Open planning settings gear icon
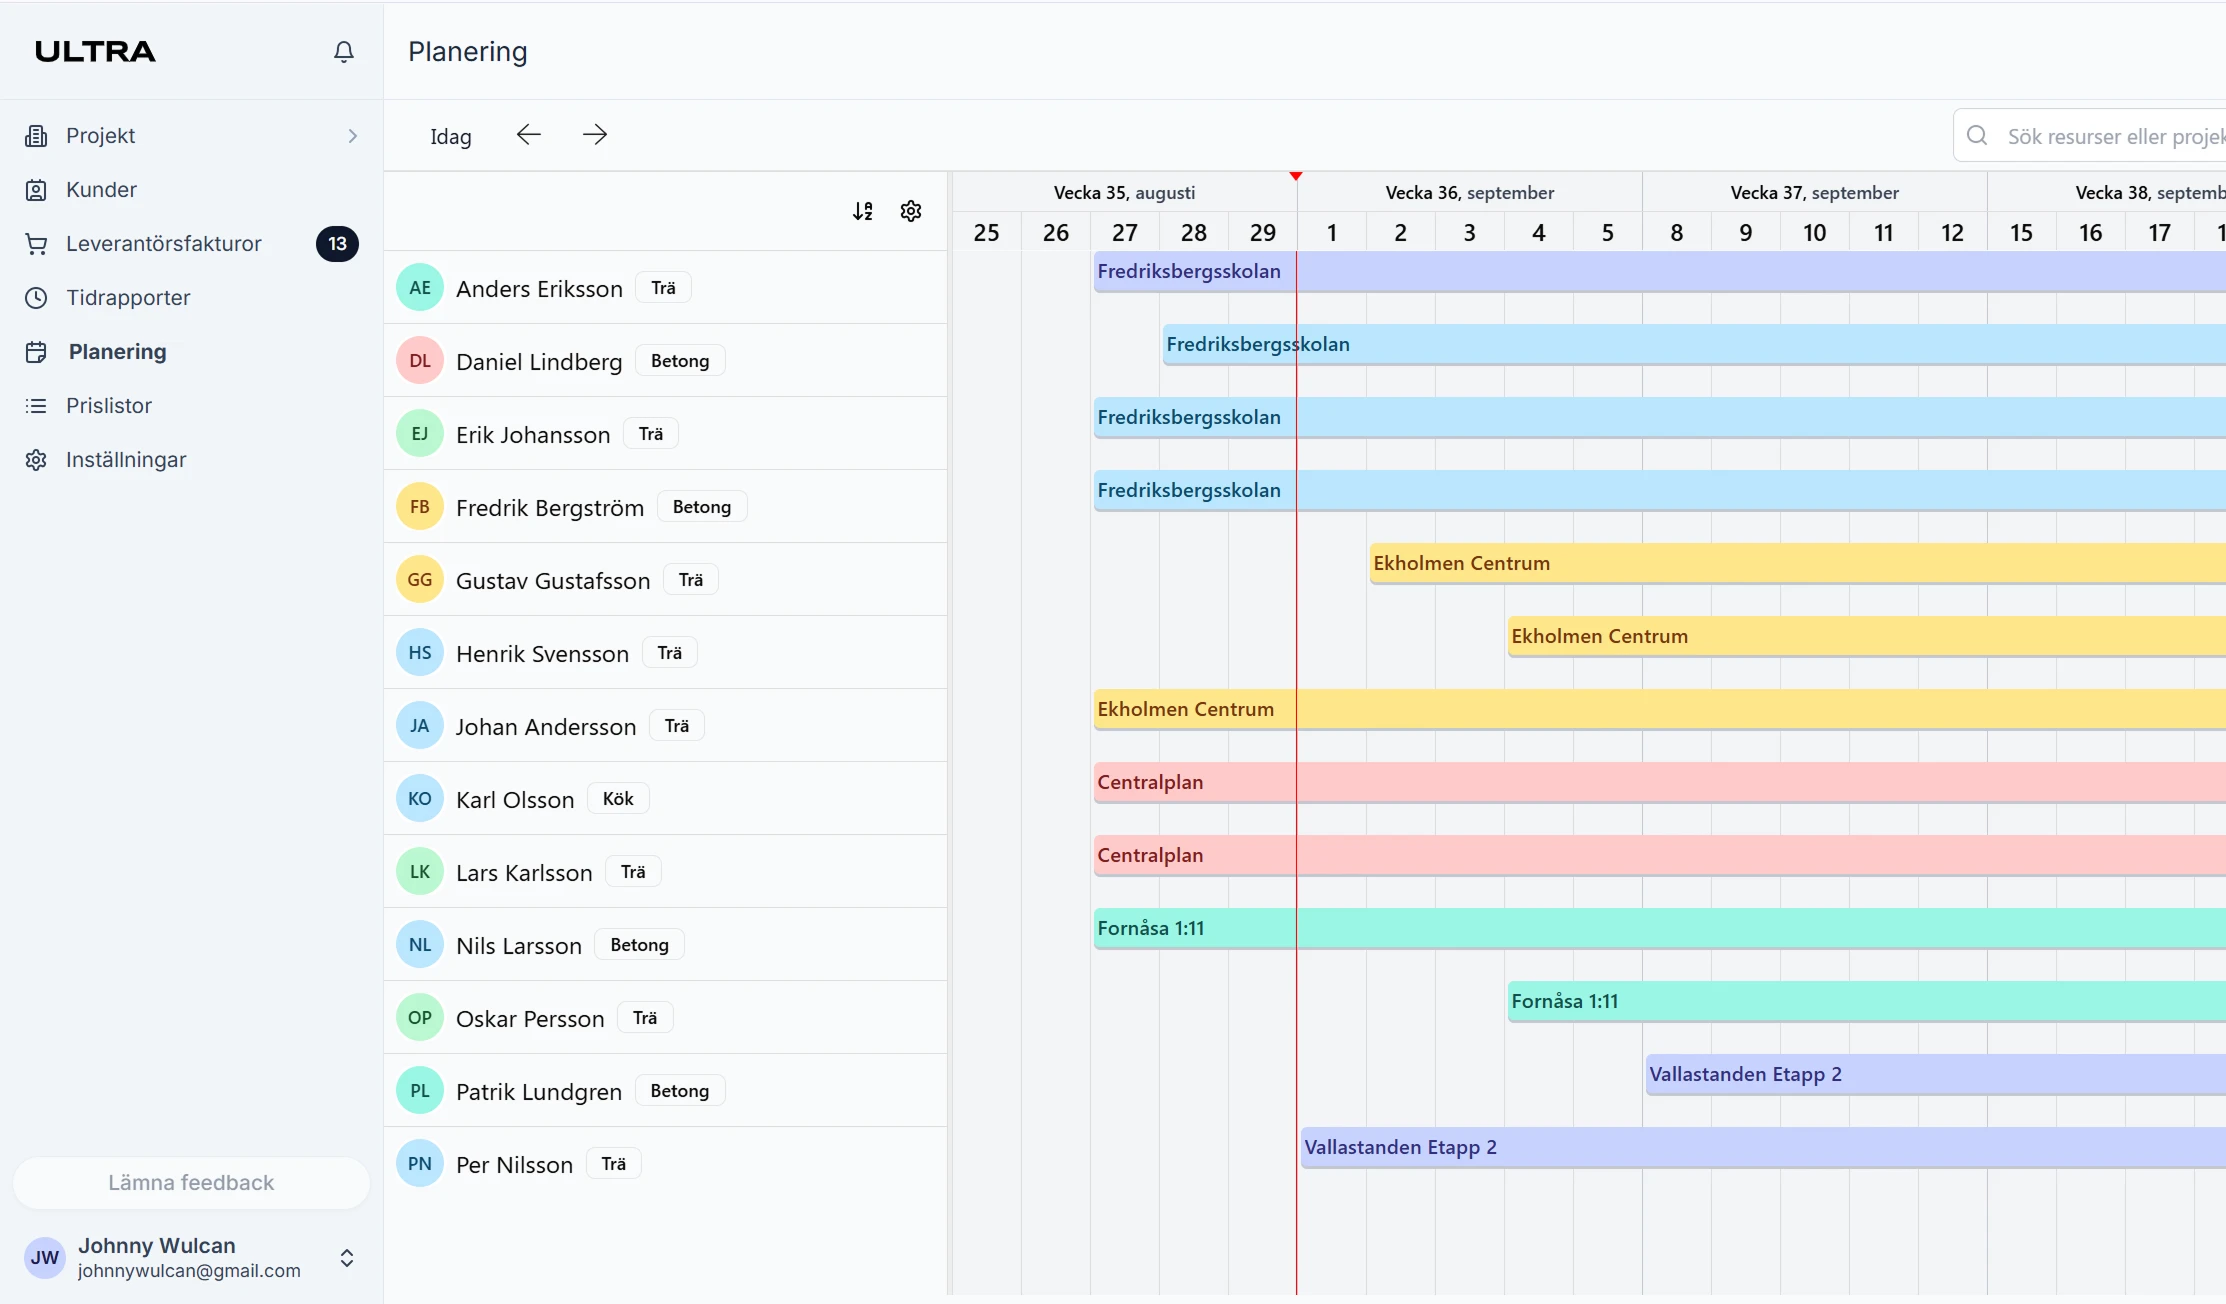 (911, 211)
